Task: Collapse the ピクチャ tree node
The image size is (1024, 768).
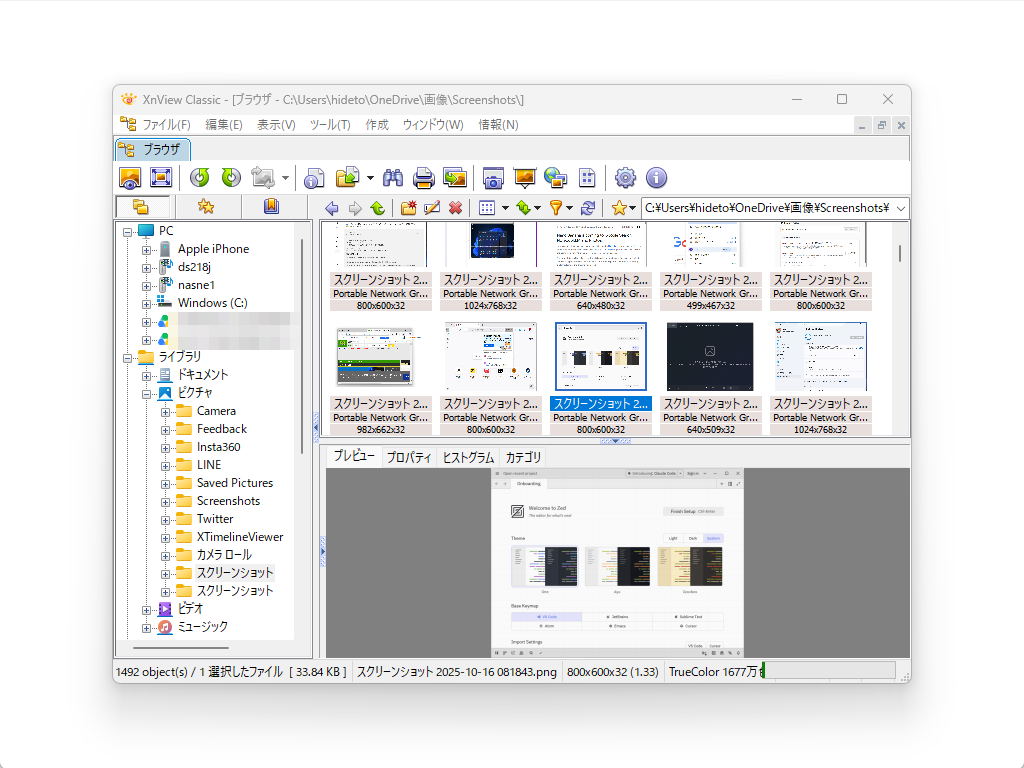Action: 146,394
